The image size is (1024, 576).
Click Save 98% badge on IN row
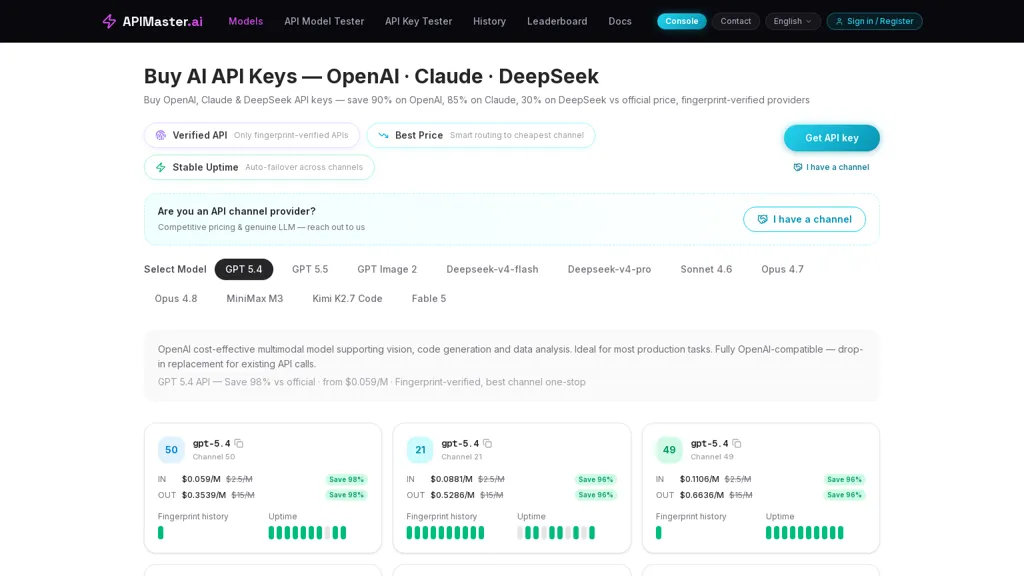click(x=346, y=479)
